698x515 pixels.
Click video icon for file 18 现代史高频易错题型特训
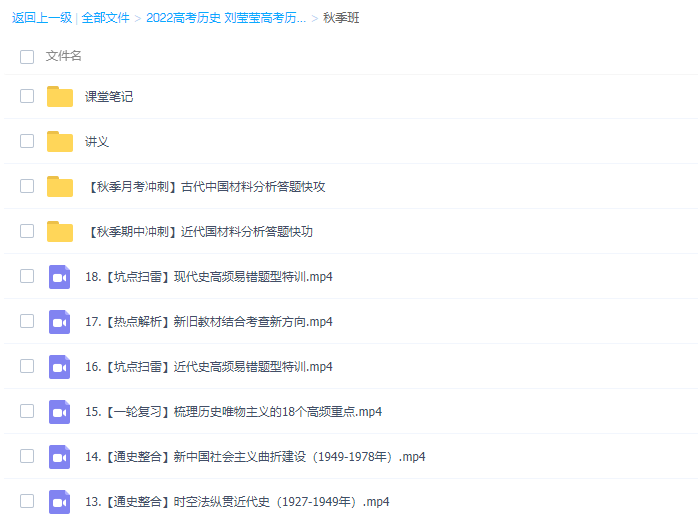coord(60,277)
